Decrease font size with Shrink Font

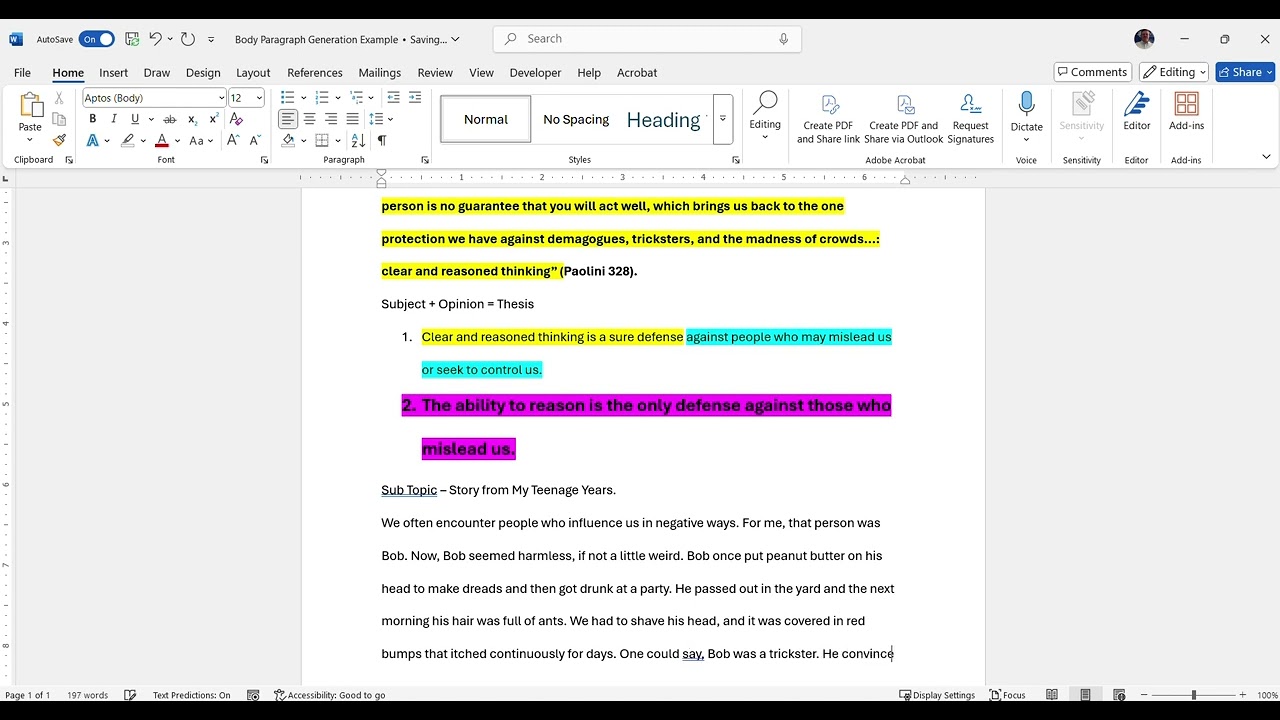click(255, 141)
